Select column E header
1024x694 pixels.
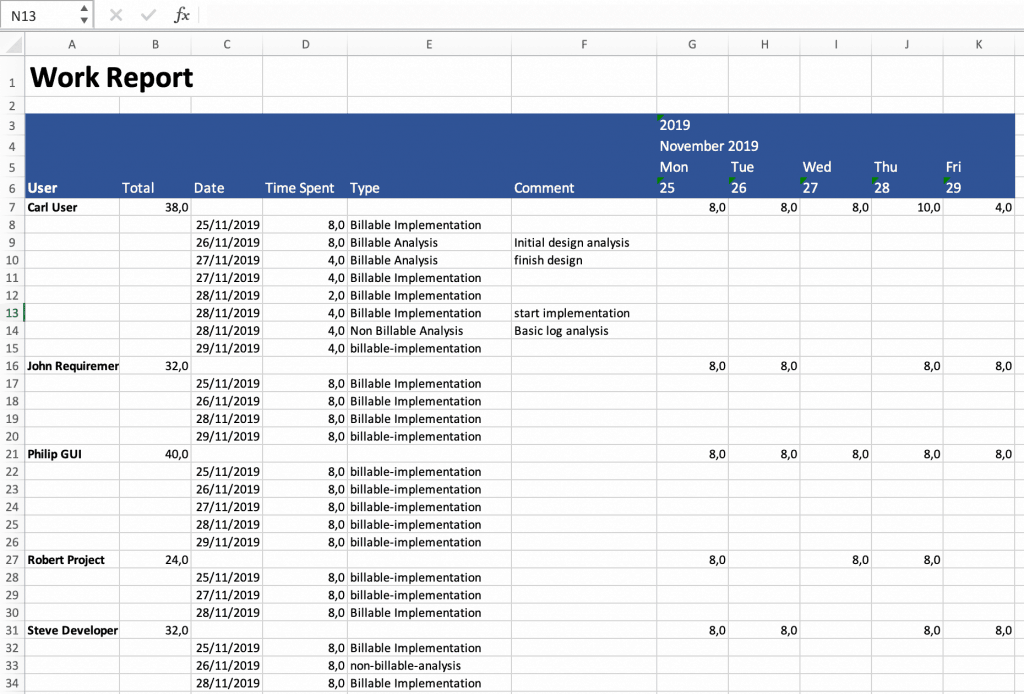click(x=429, y=44)
